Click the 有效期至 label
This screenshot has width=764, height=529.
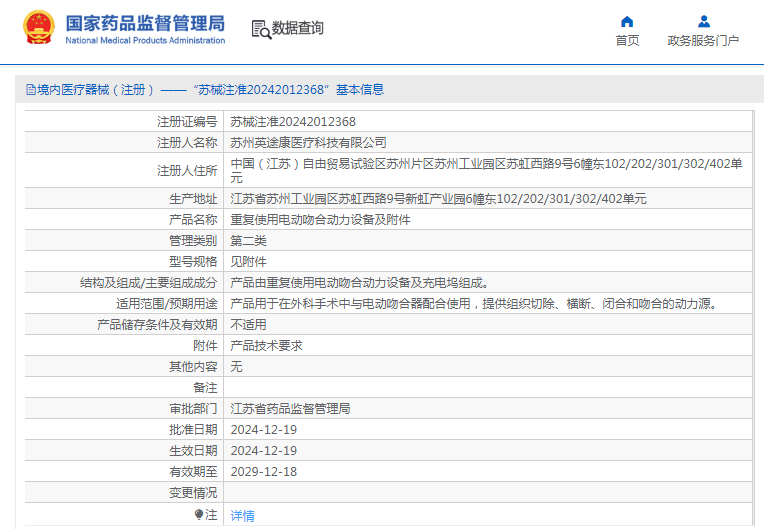coord(193,471)
